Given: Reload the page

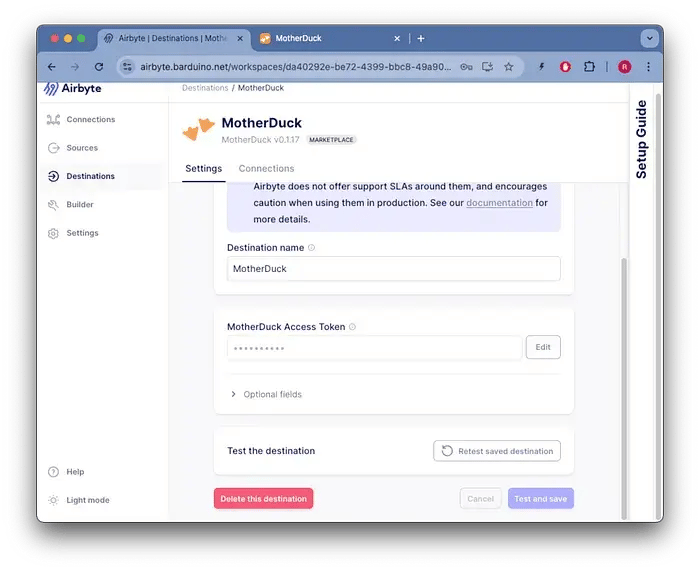Looking at the screenshot, I should (x=99, y=67).
